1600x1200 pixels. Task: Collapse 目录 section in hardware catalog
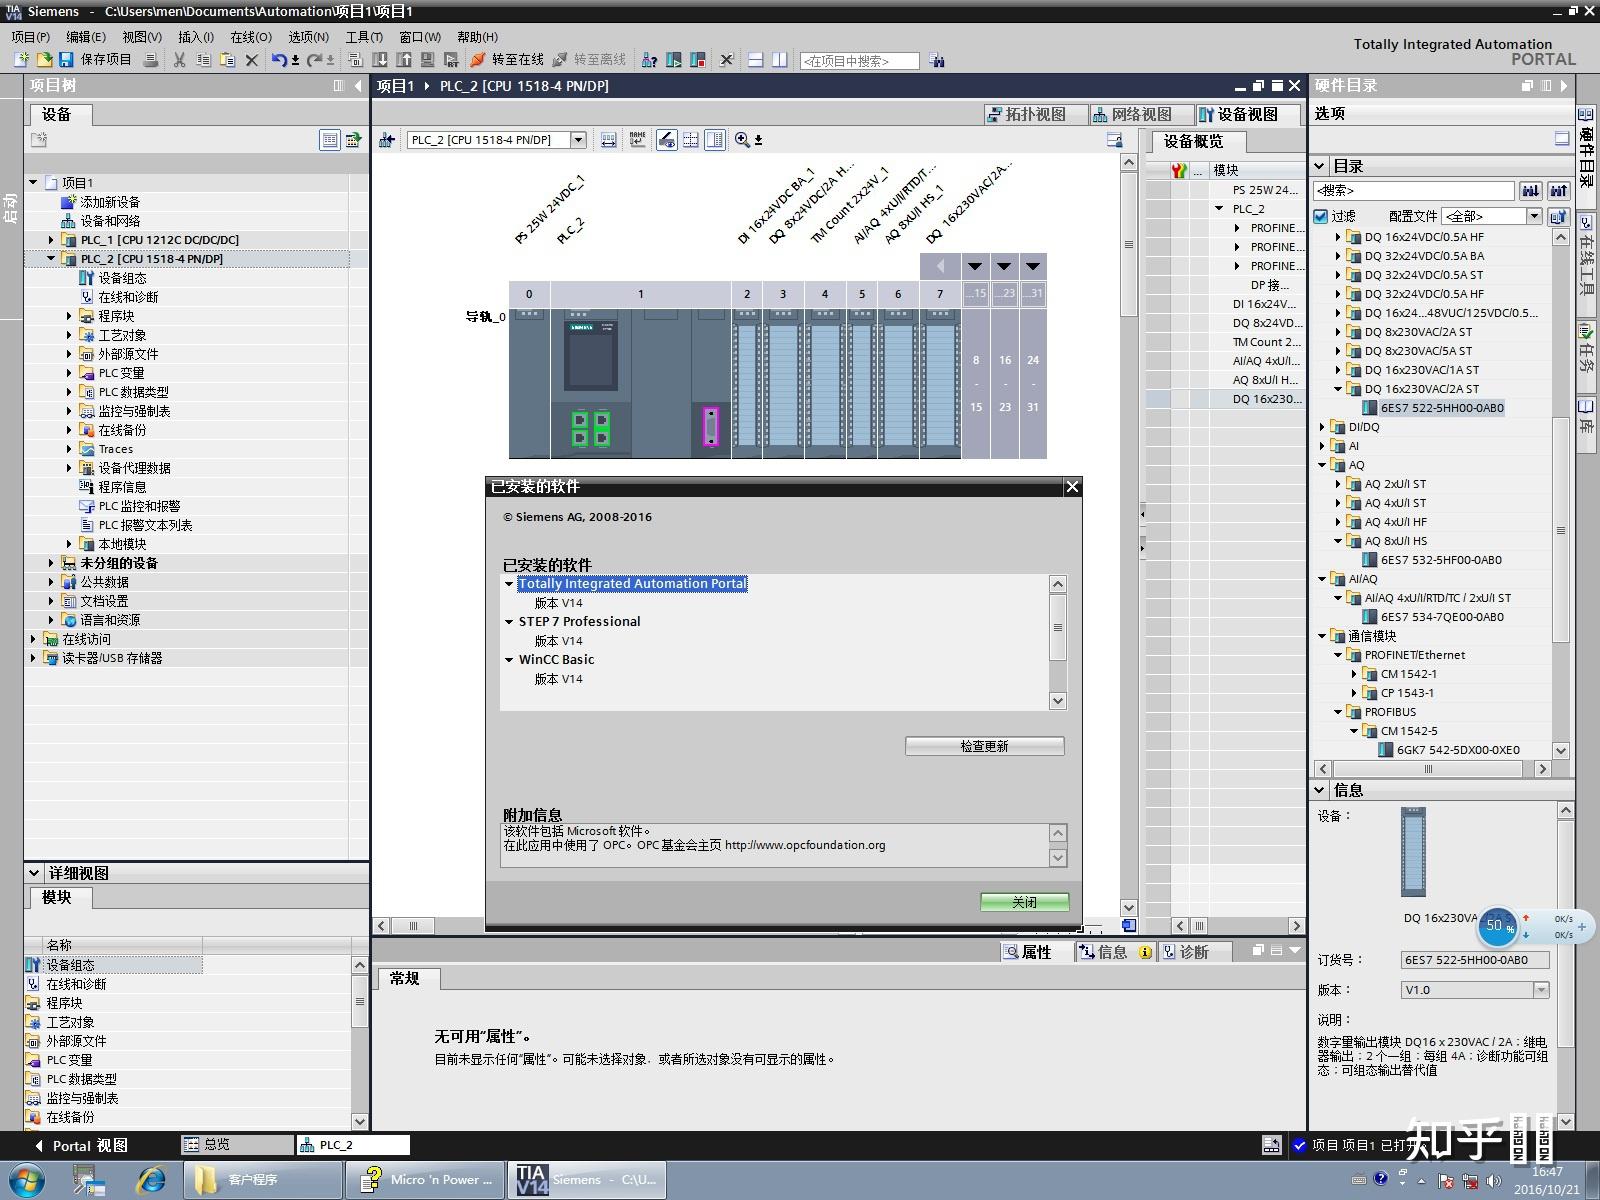(x=1320, y=166)
